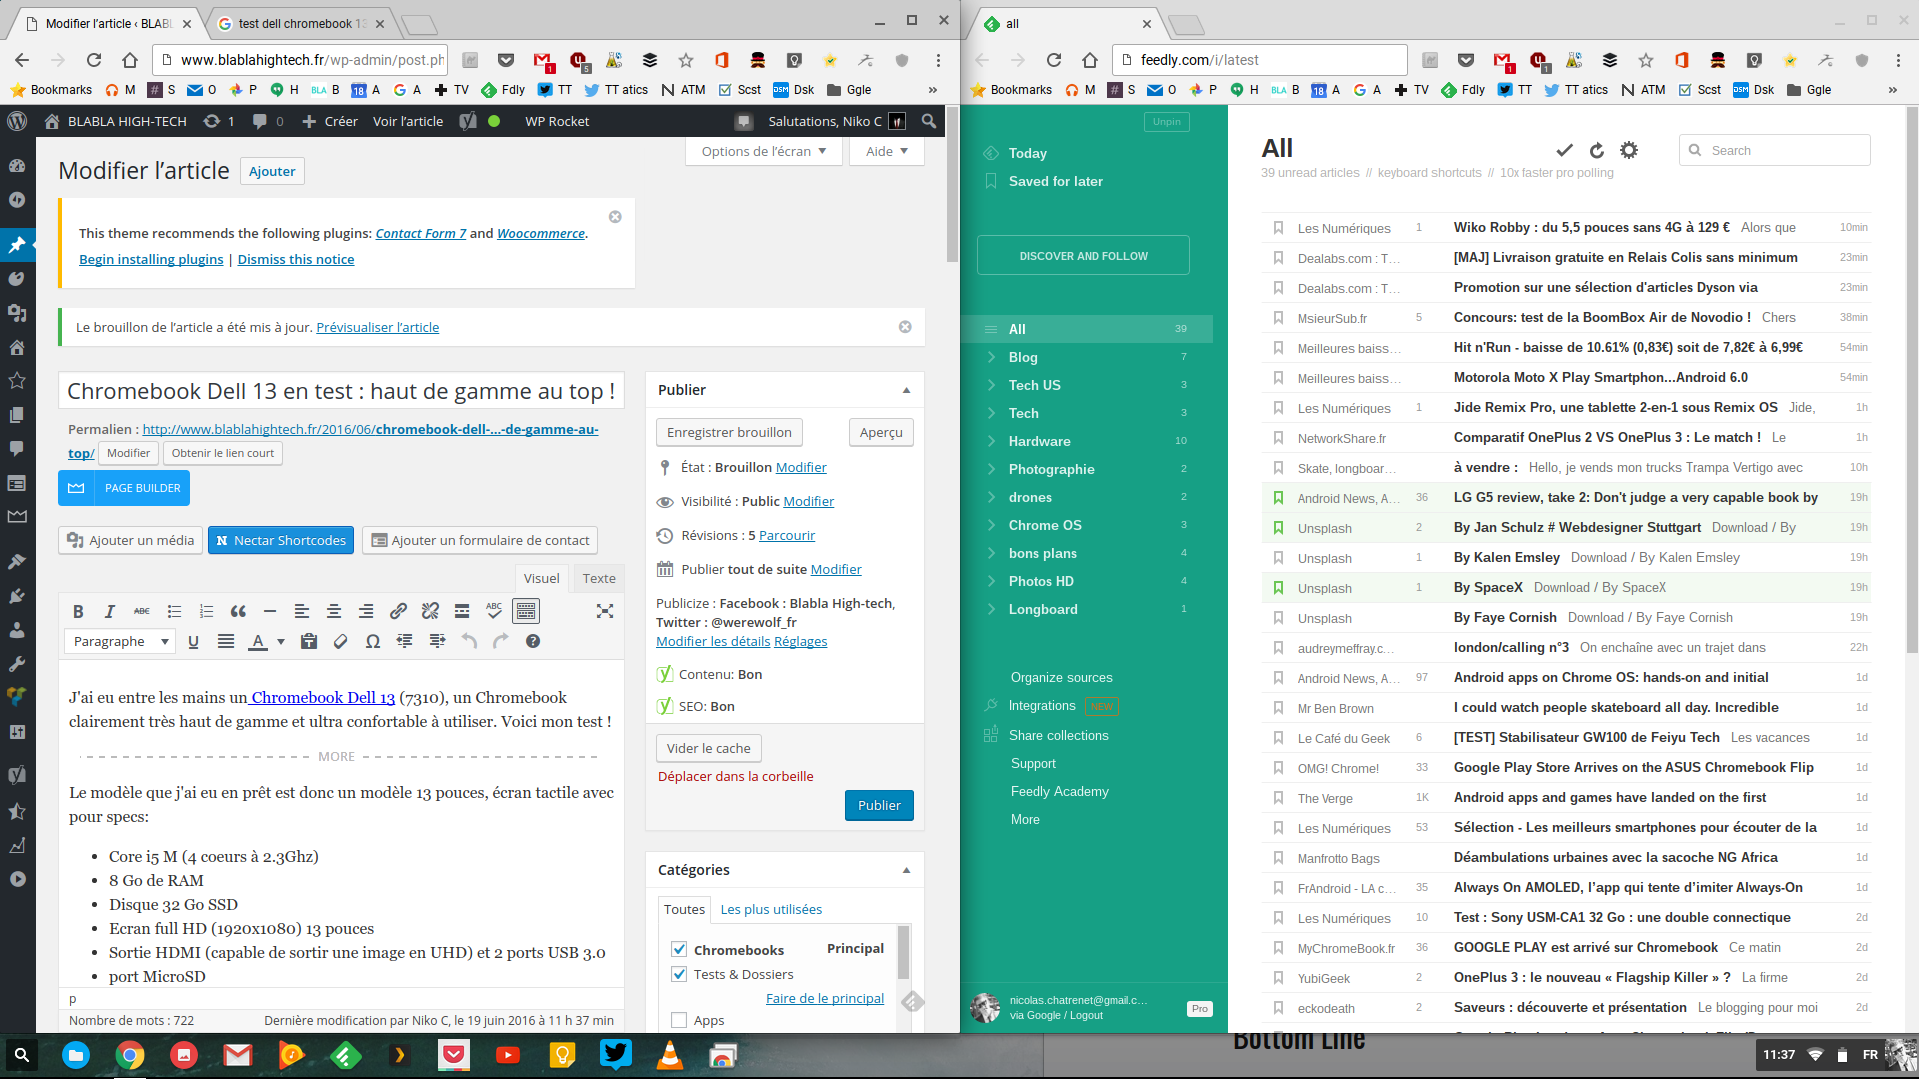Unpin the Feedly sidebar
1919x1079 pixels.
click(x=1167, y=122)
